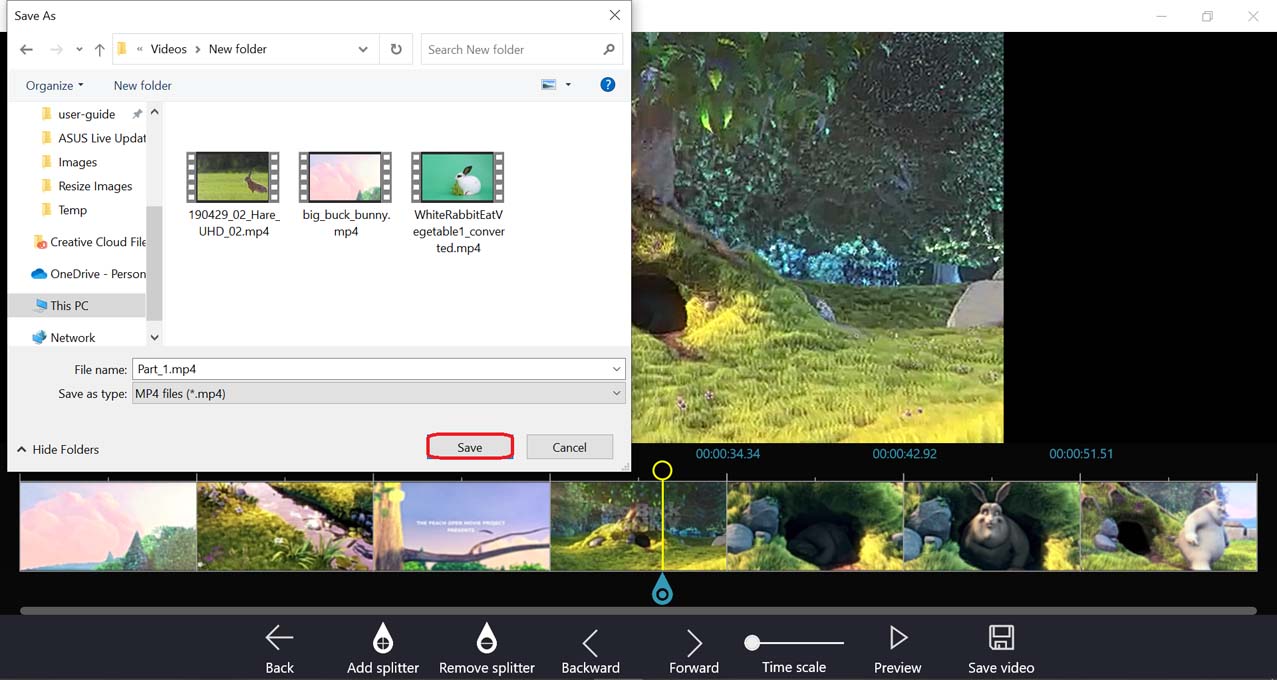Click the Time scale slider handle

pos(752,643)
